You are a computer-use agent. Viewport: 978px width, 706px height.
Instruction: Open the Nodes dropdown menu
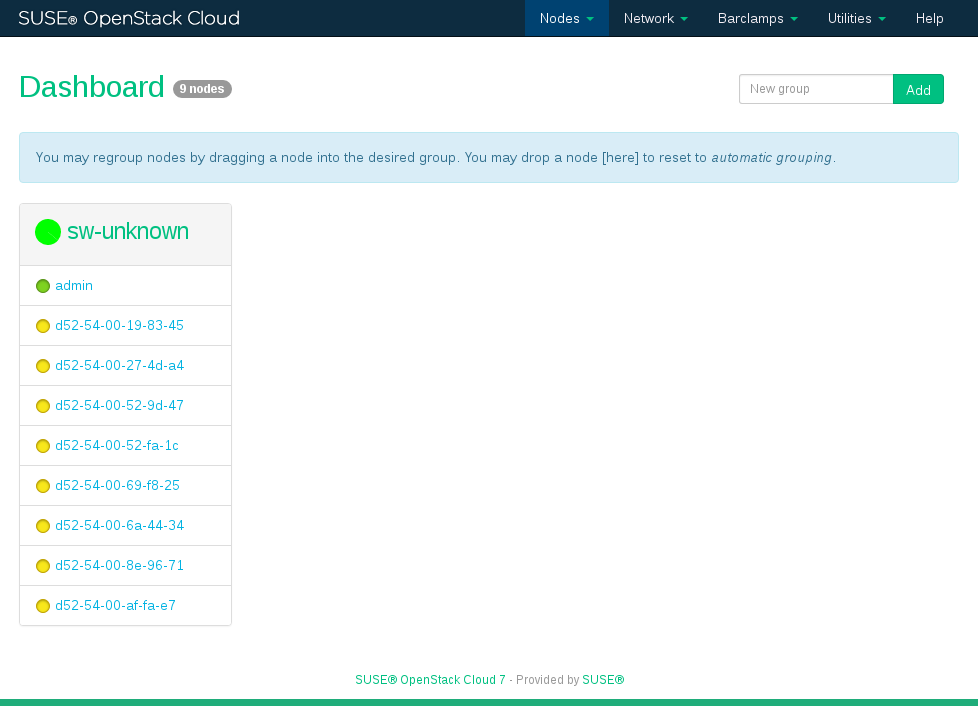pos(566,18)
